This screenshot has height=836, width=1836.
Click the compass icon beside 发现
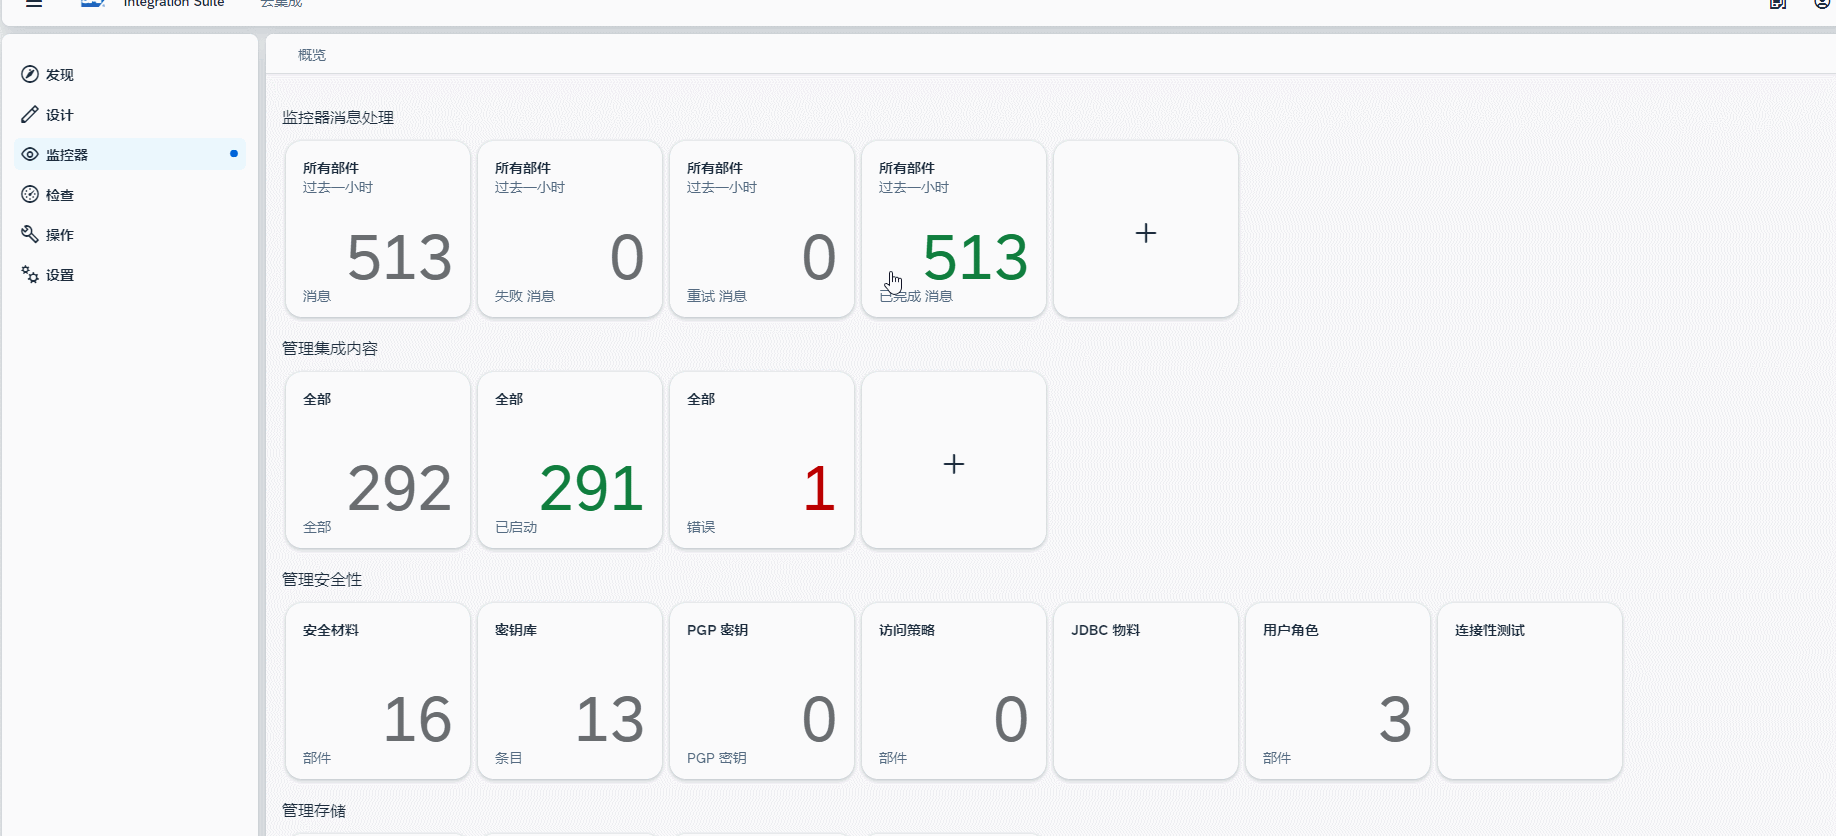click(30, 75)
